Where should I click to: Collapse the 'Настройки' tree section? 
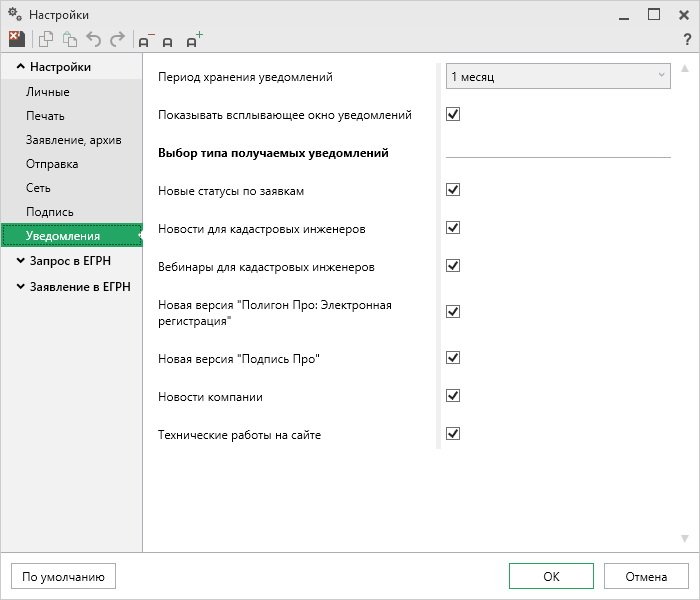[21, 67]
